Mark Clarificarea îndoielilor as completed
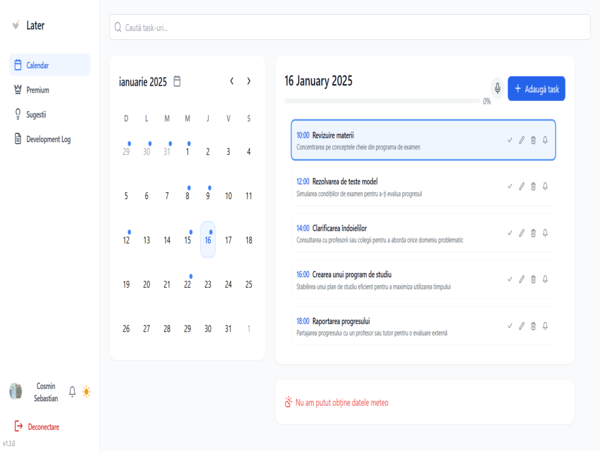The width and height of the screenshot is (600, 451). [x=510, y=233]
